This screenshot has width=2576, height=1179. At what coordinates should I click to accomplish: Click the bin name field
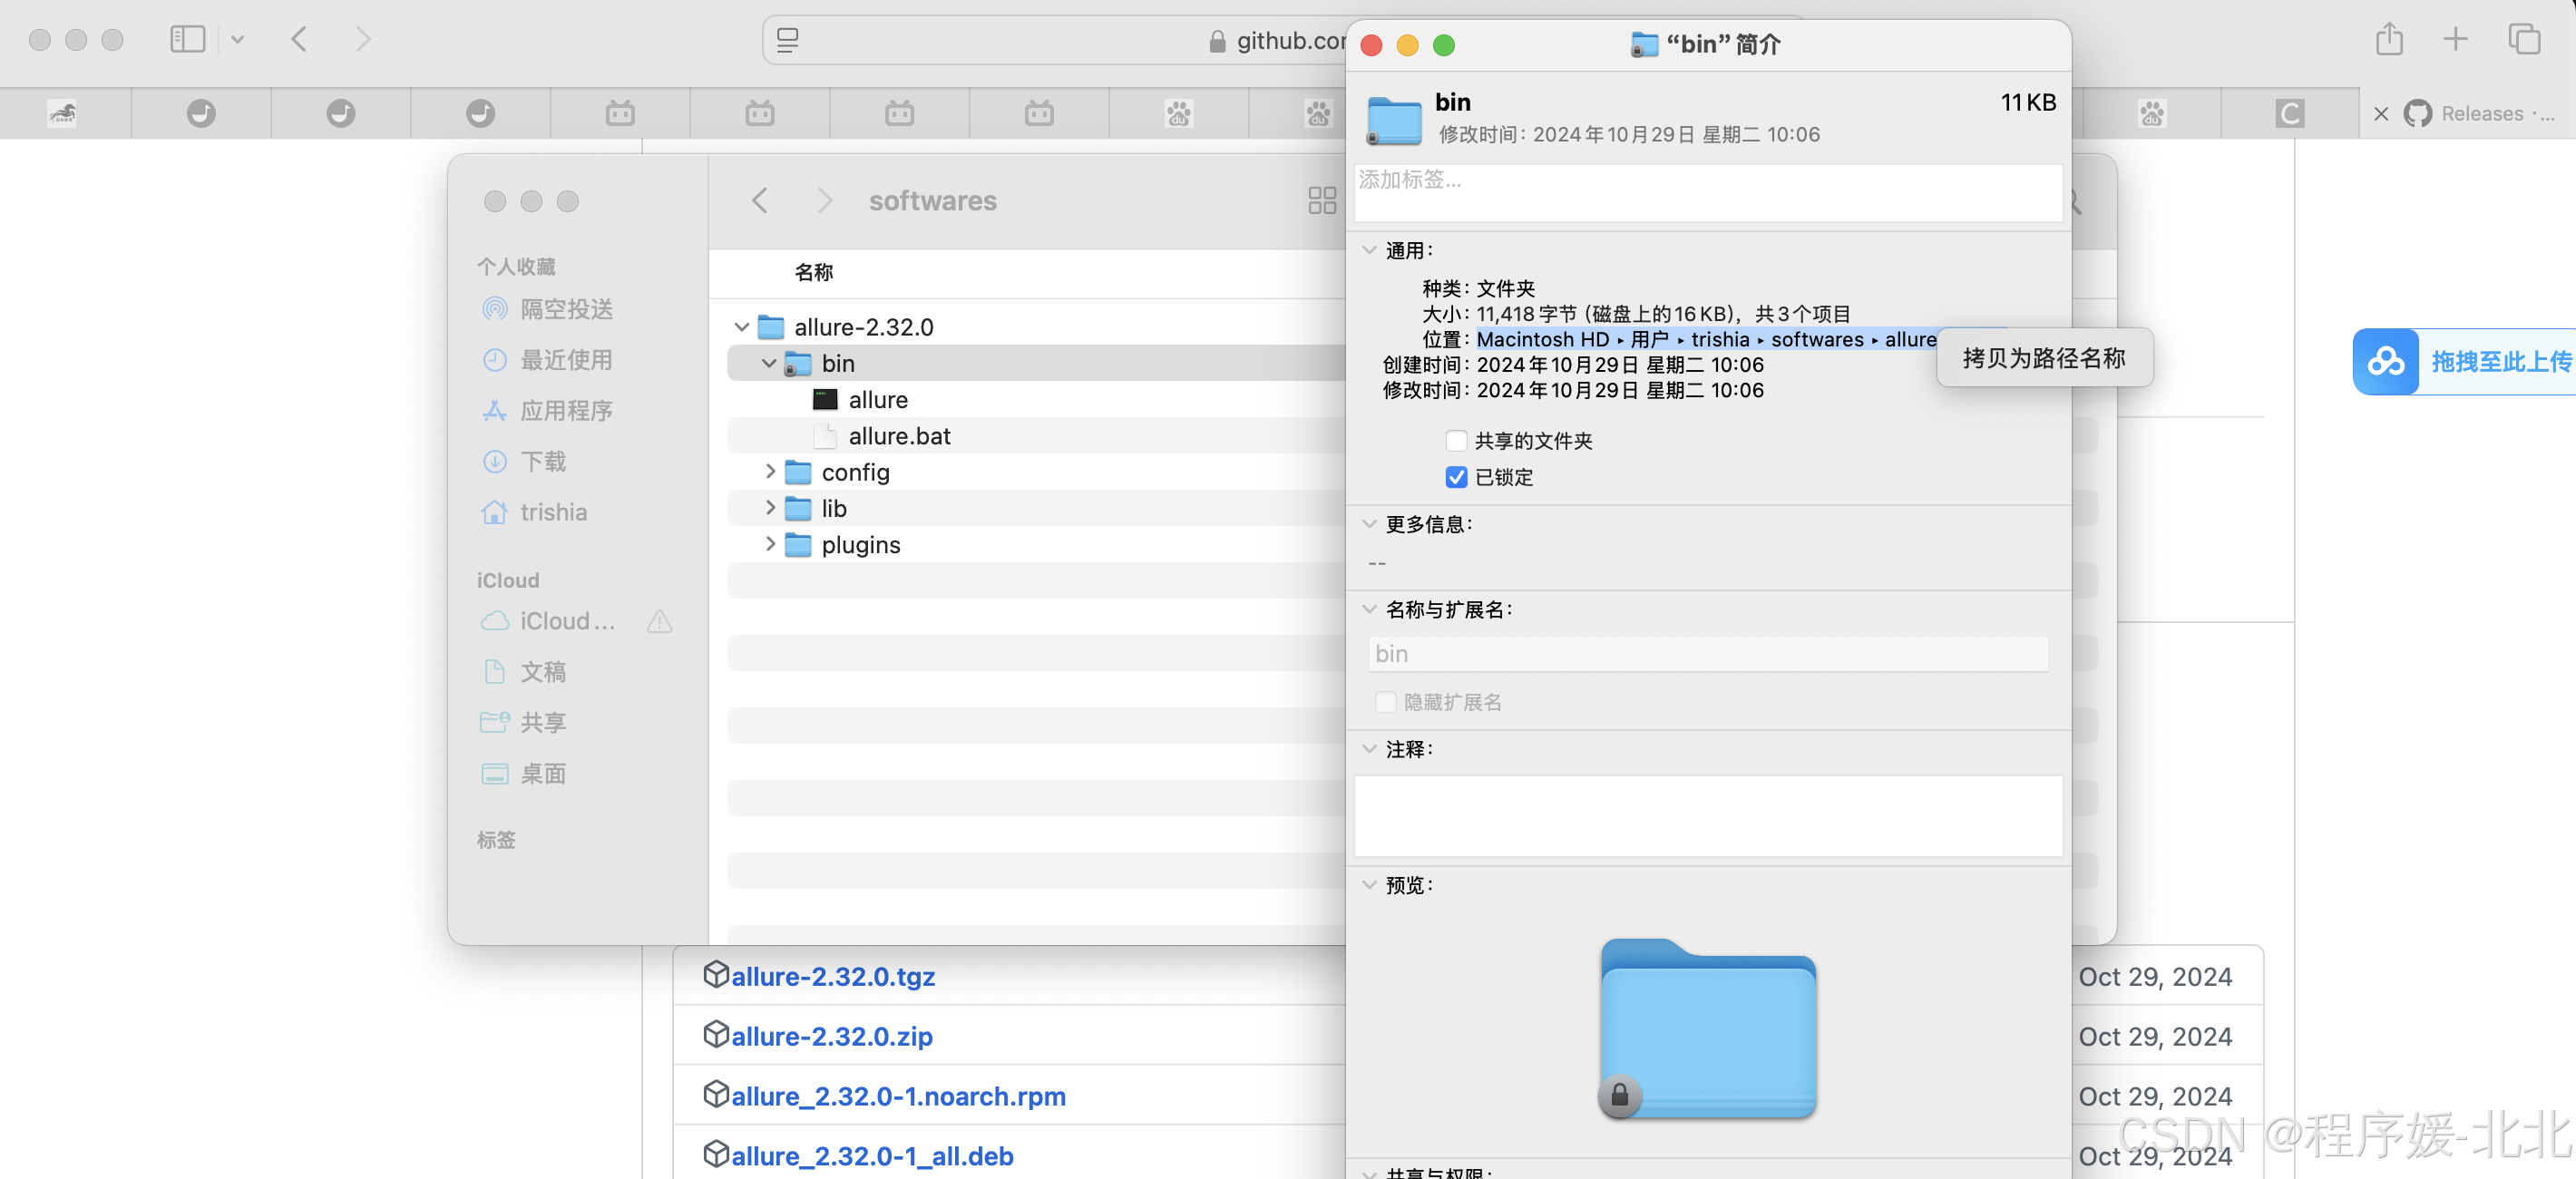click(x=1708, y=654)
